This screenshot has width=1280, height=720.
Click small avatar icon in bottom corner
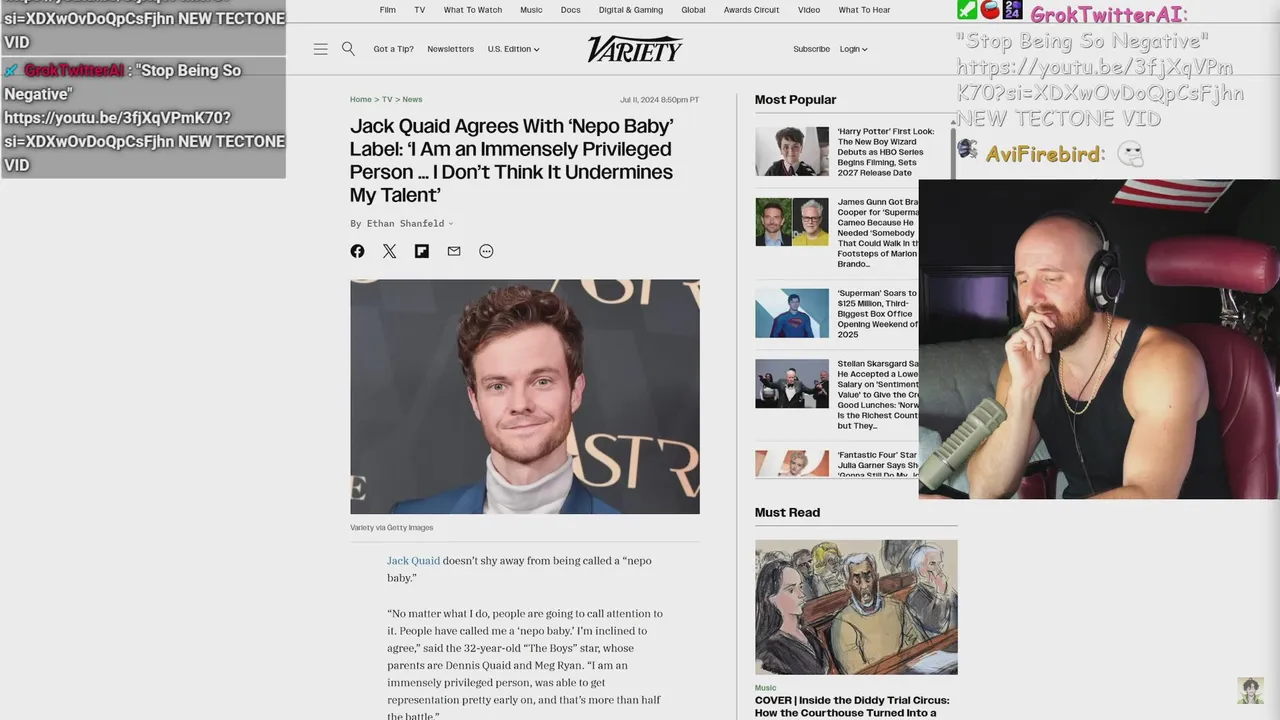[x=1250, y=690]
